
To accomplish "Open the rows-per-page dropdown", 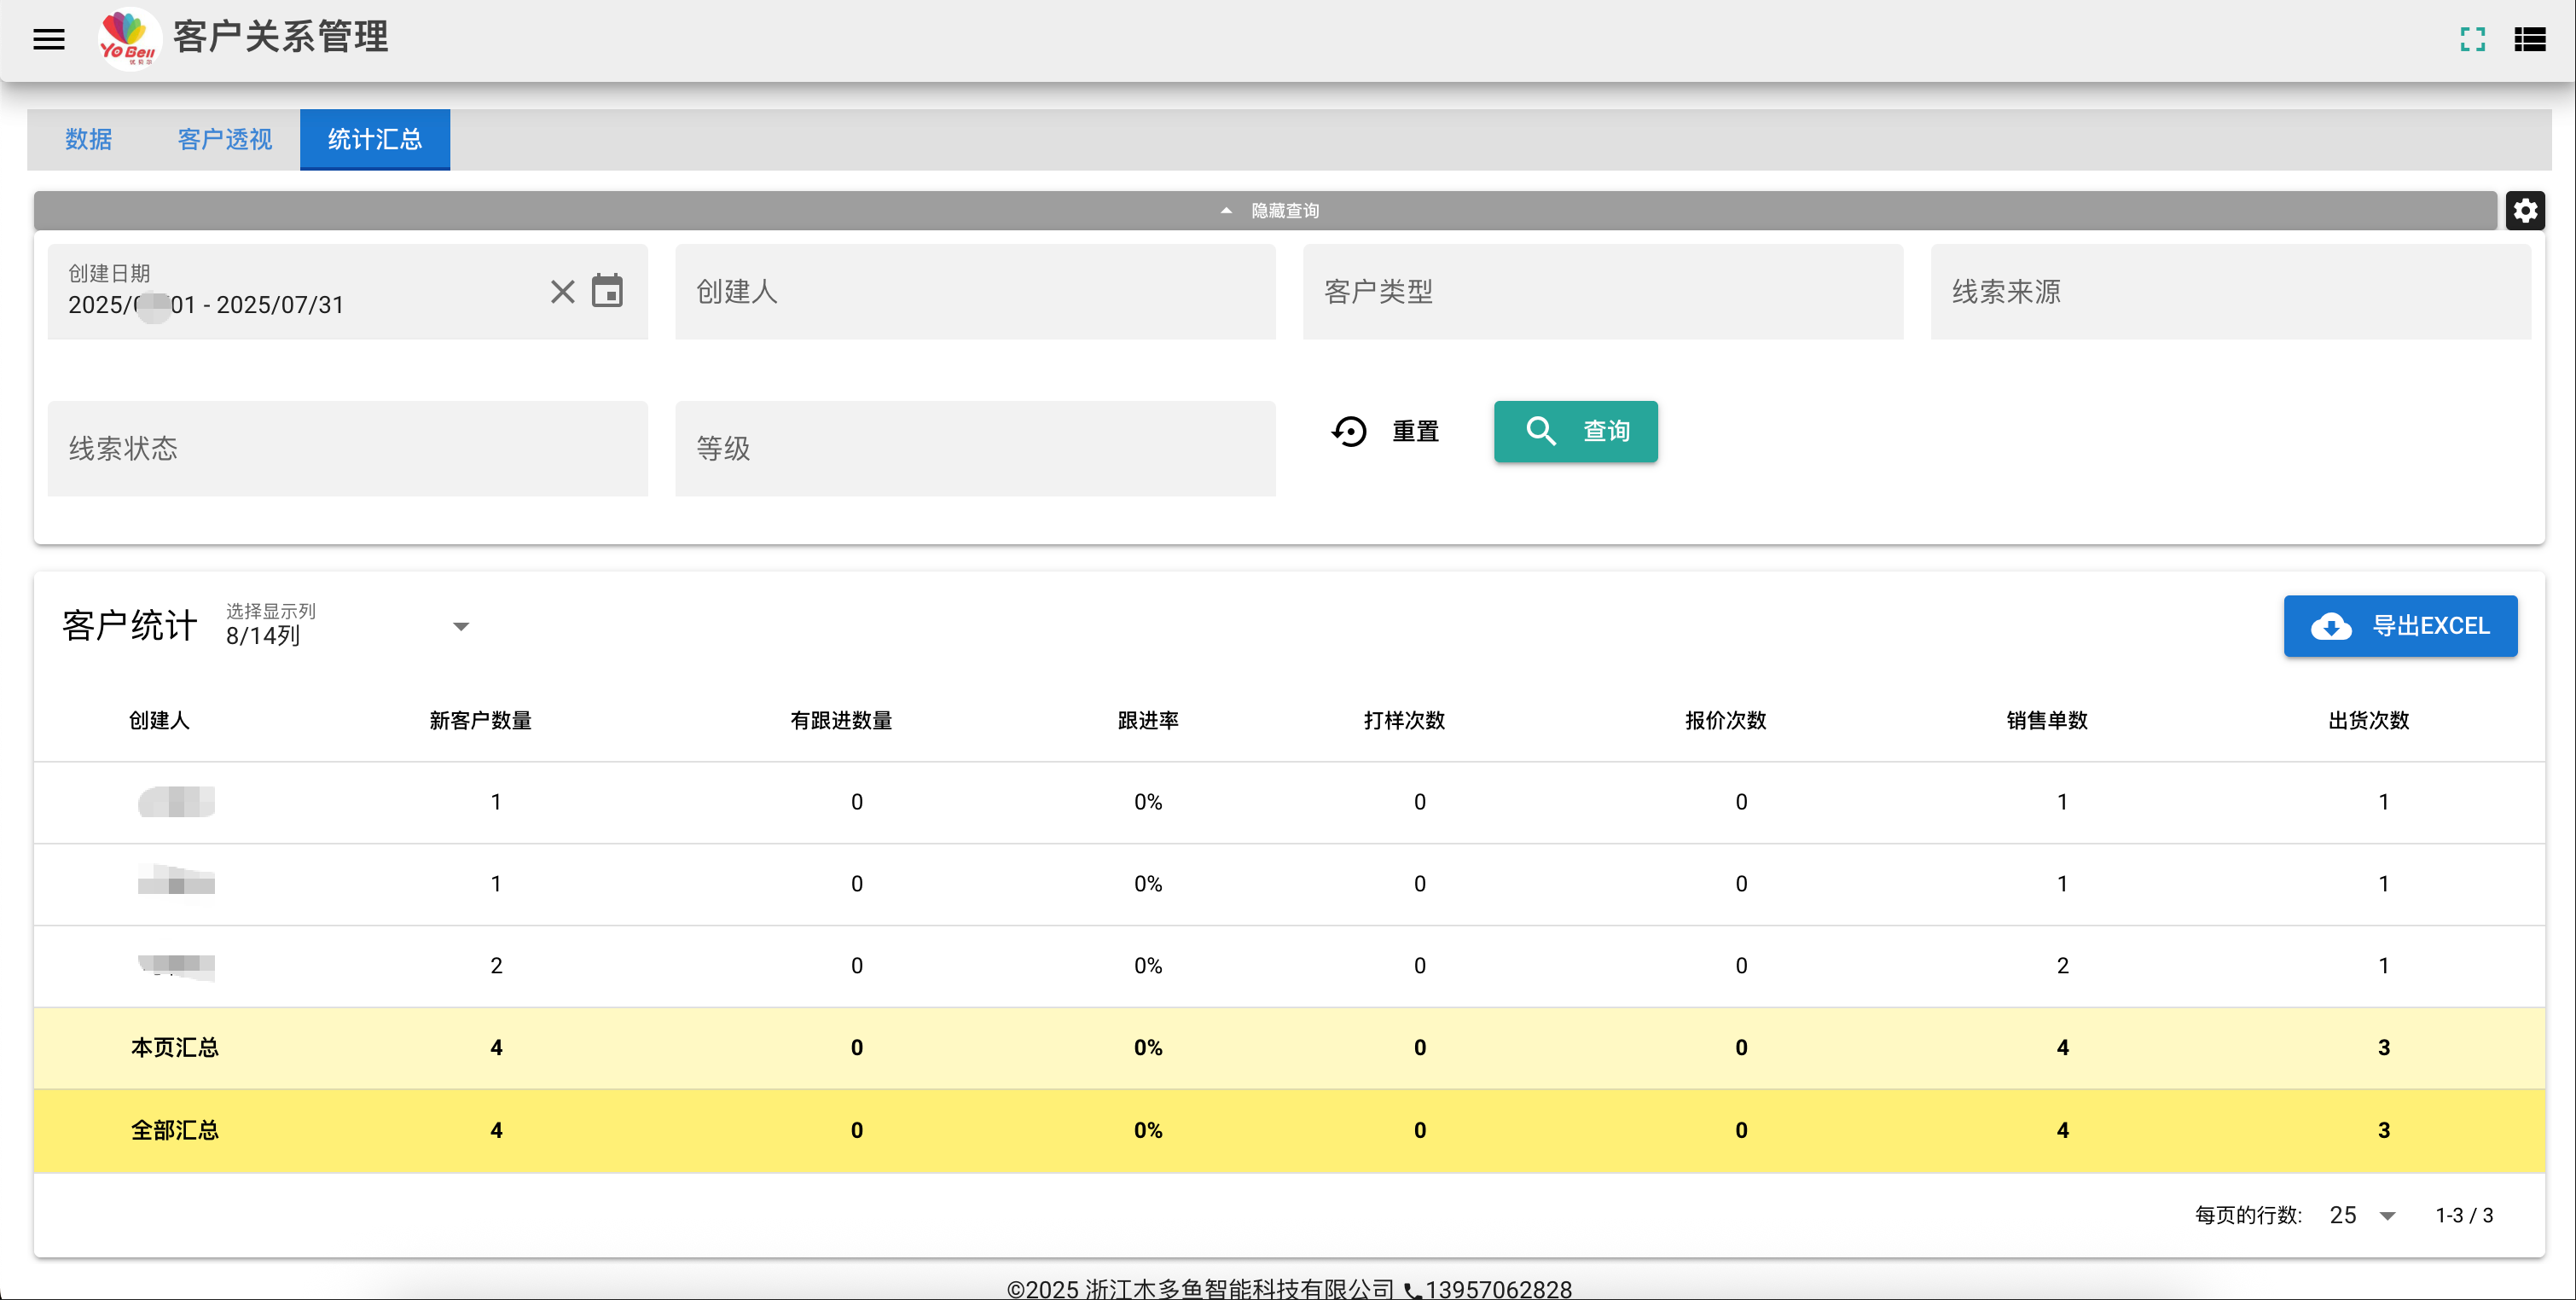I will (x=2362, y=1215).
